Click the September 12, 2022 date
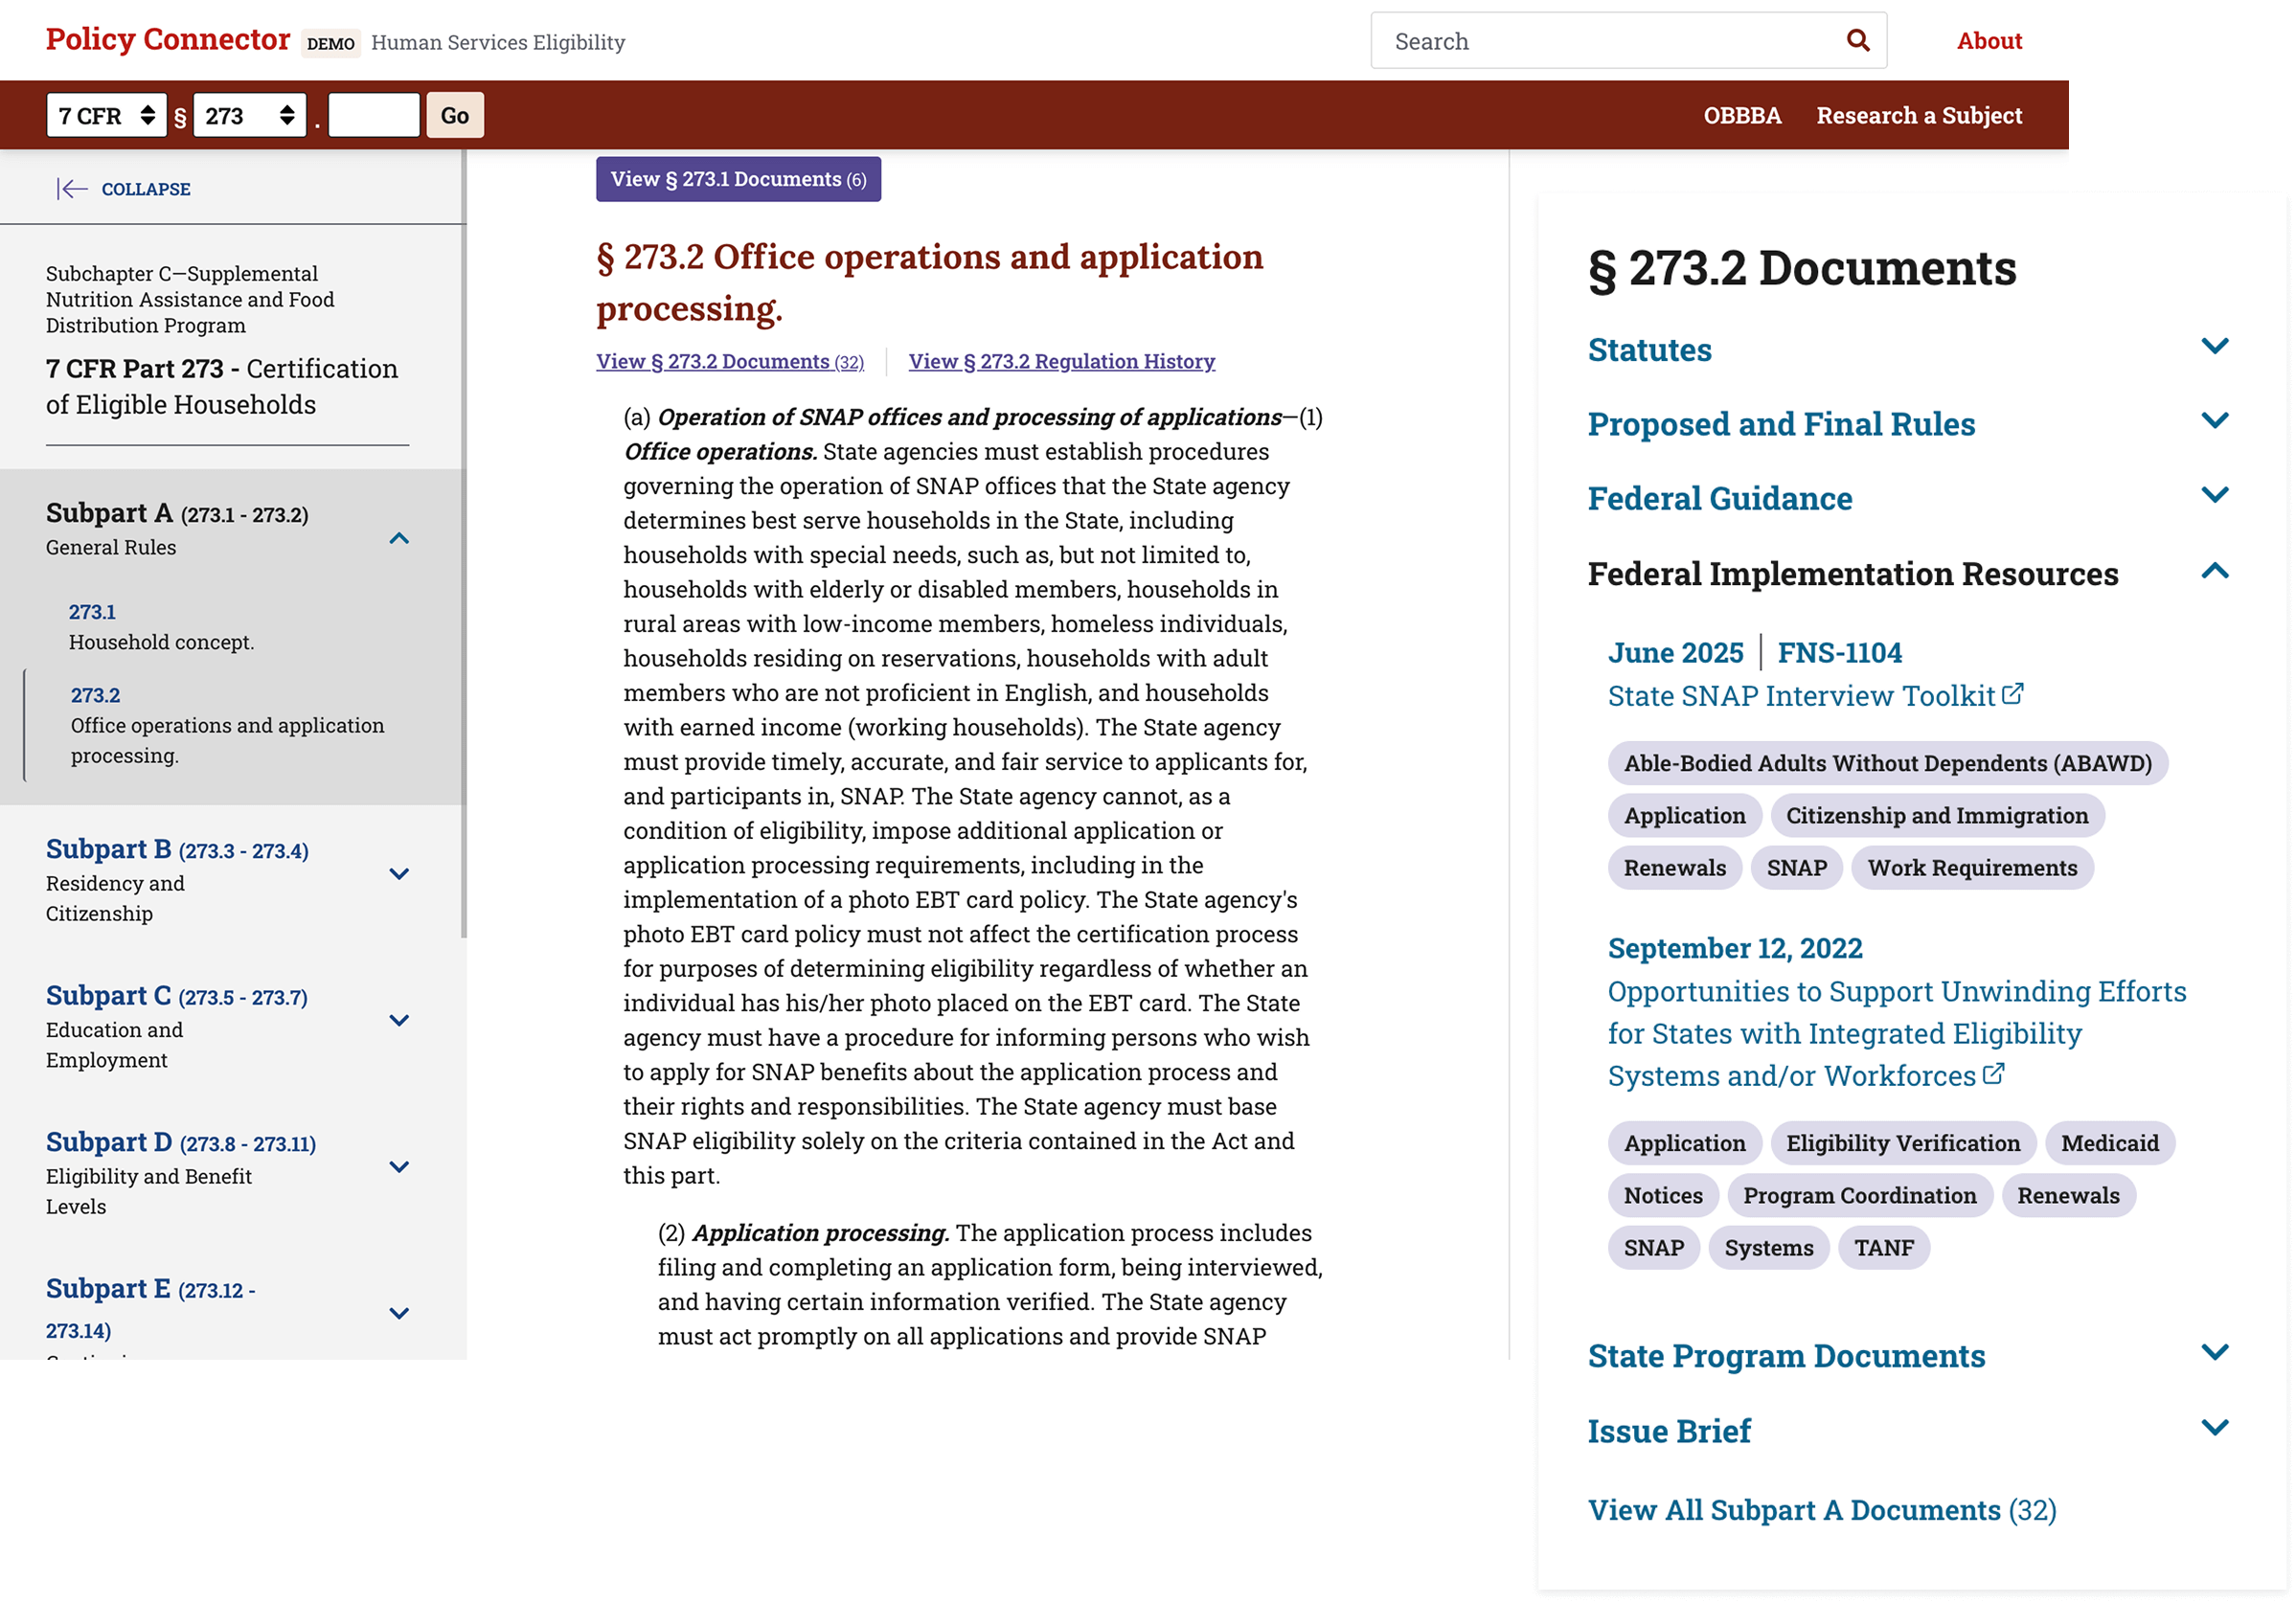The image size is (2296, 1603). pyautogui.click(x=1735, y=947)
